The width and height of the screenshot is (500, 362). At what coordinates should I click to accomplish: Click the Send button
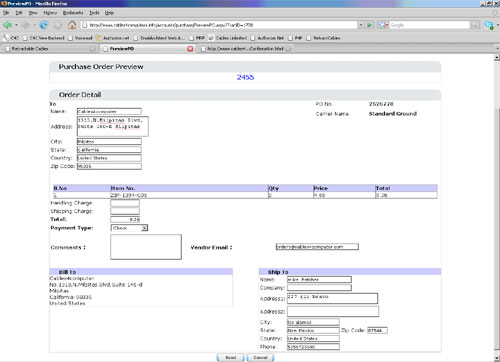[231, 358]
